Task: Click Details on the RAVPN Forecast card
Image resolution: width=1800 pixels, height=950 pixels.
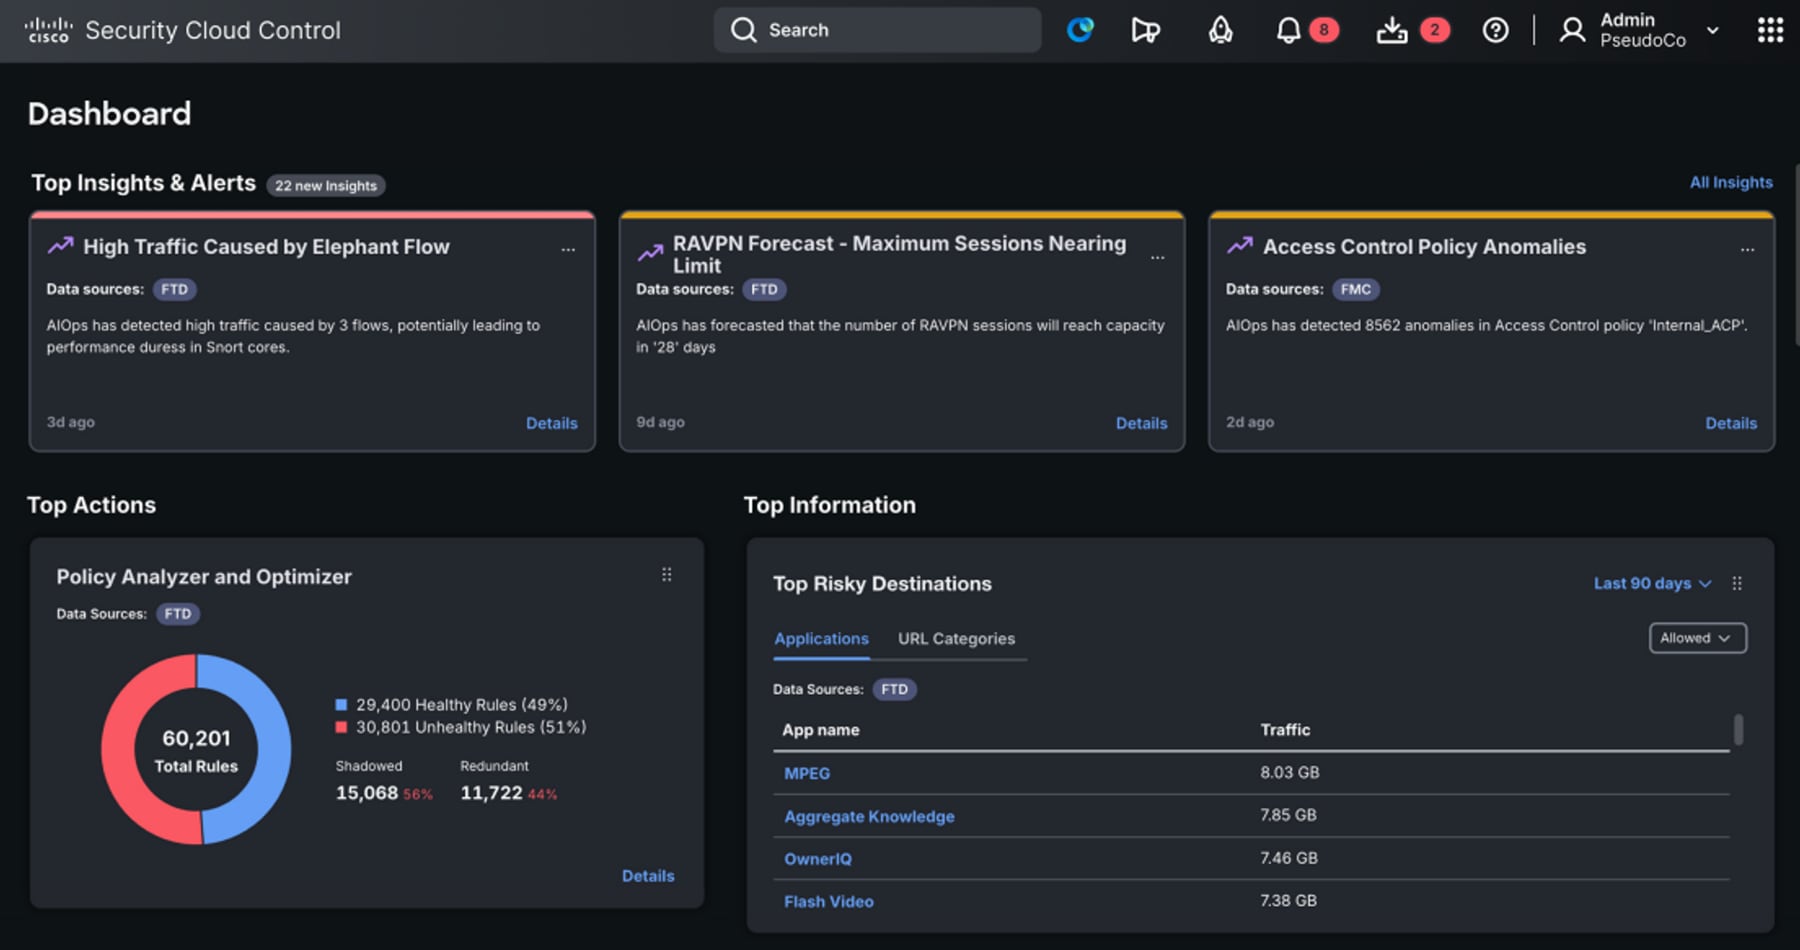Action: click(1141, 423)
